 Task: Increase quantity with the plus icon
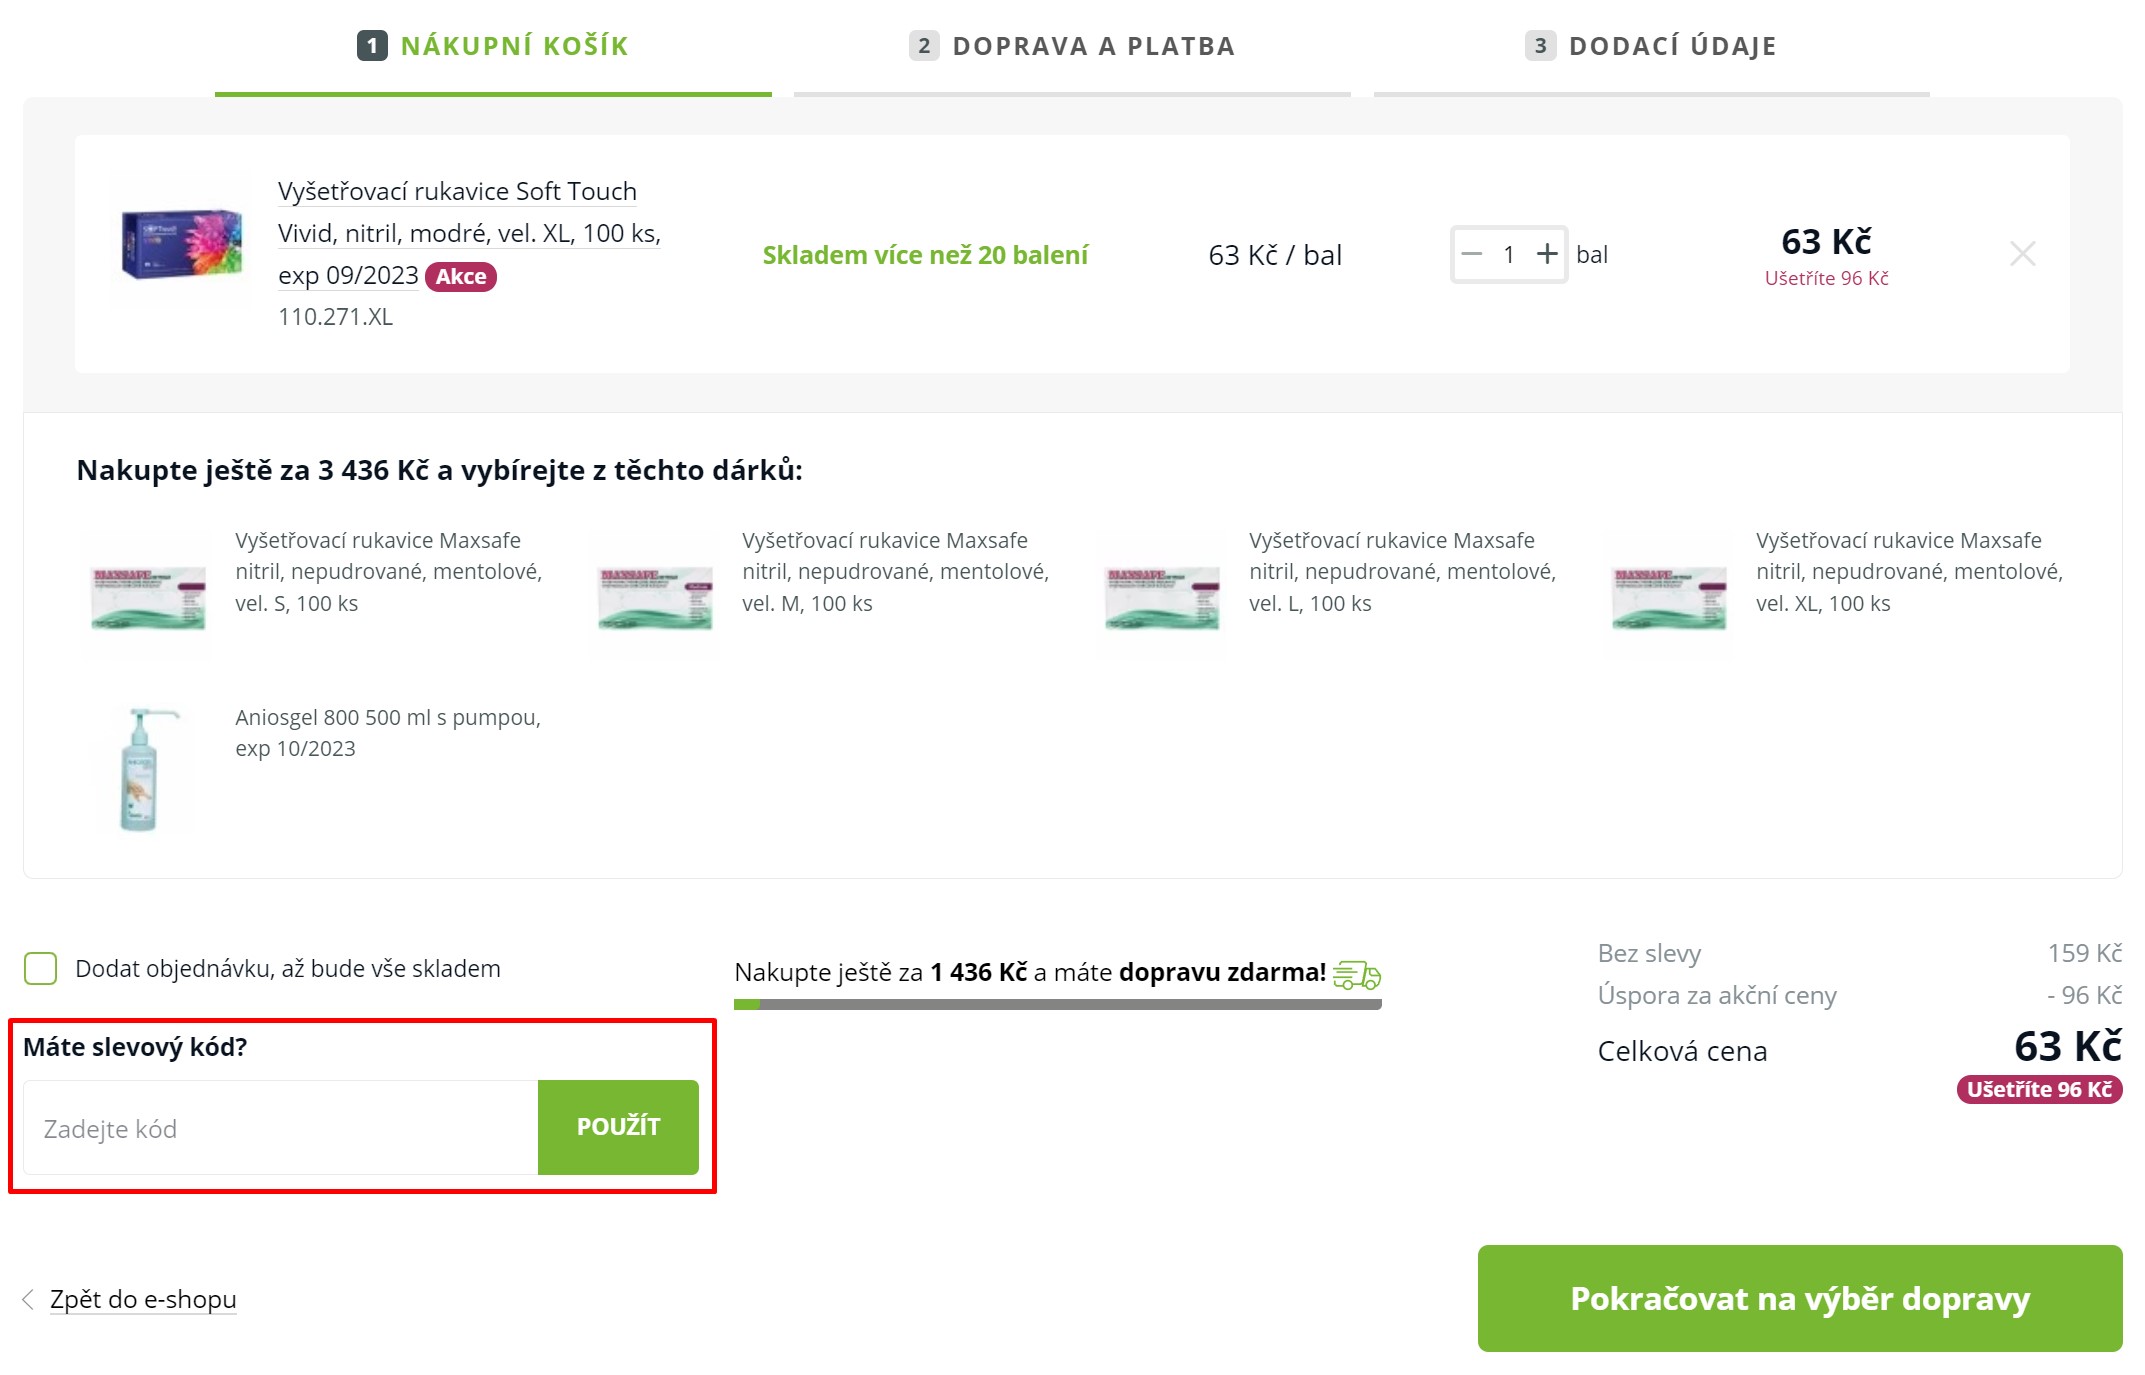(1546, 254)
